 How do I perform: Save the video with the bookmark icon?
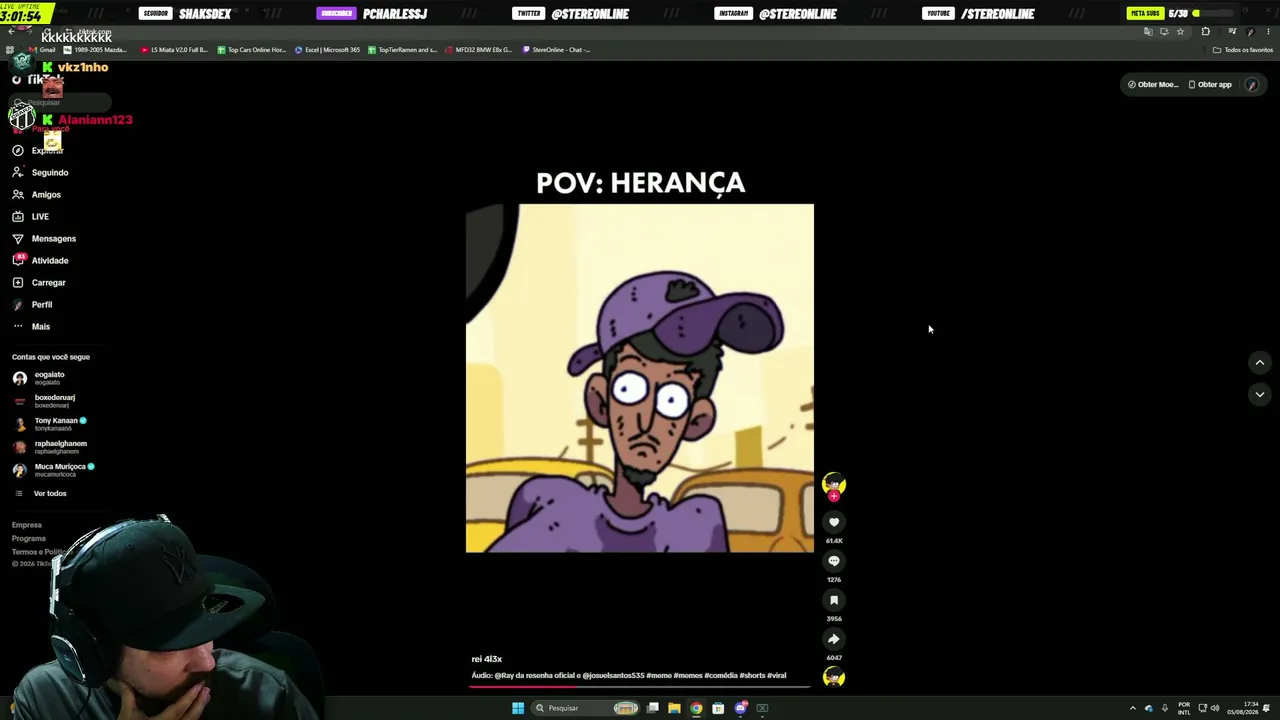point(834,600)
